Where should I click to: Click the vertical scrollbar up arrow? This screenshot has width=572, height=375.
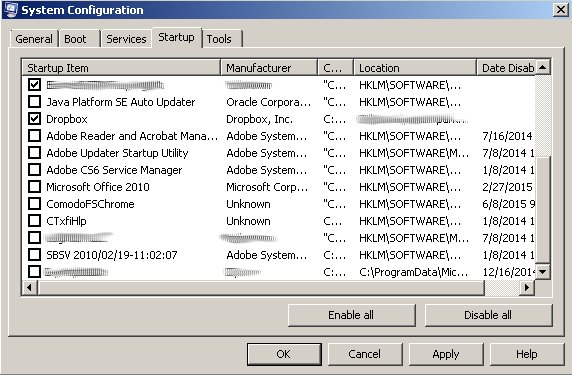pos(543,67)
